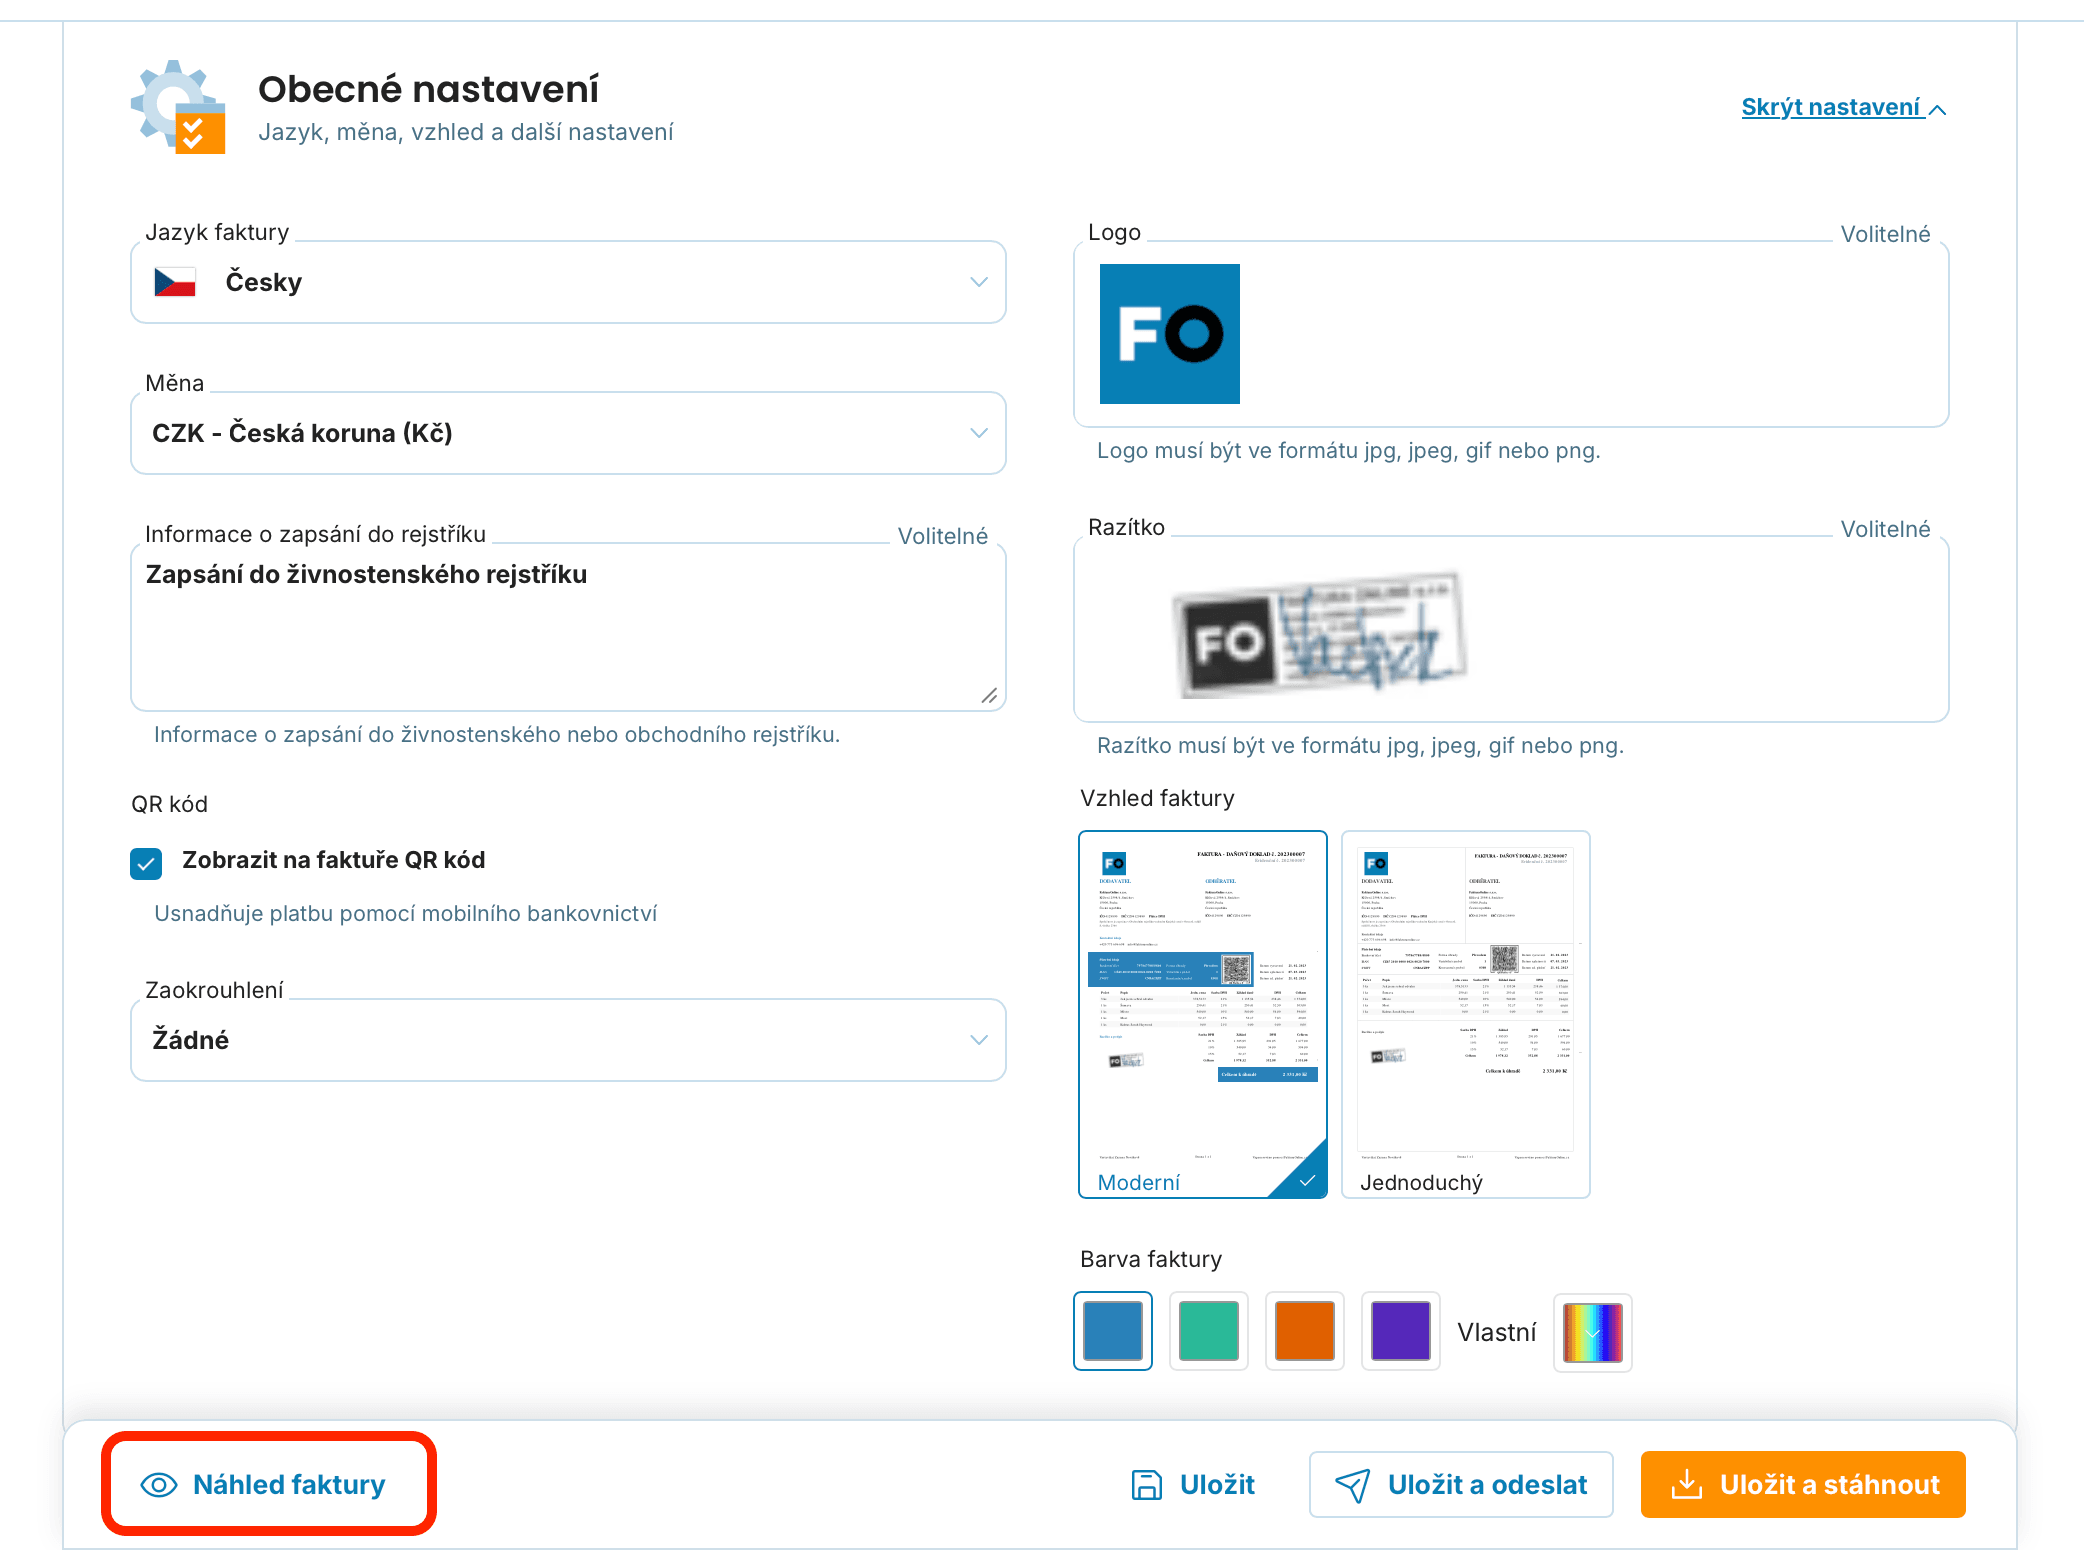The image size is (2084, 1550).
Task: Click the eye icon in Náhled faktury
Action: coord(159,1485)
